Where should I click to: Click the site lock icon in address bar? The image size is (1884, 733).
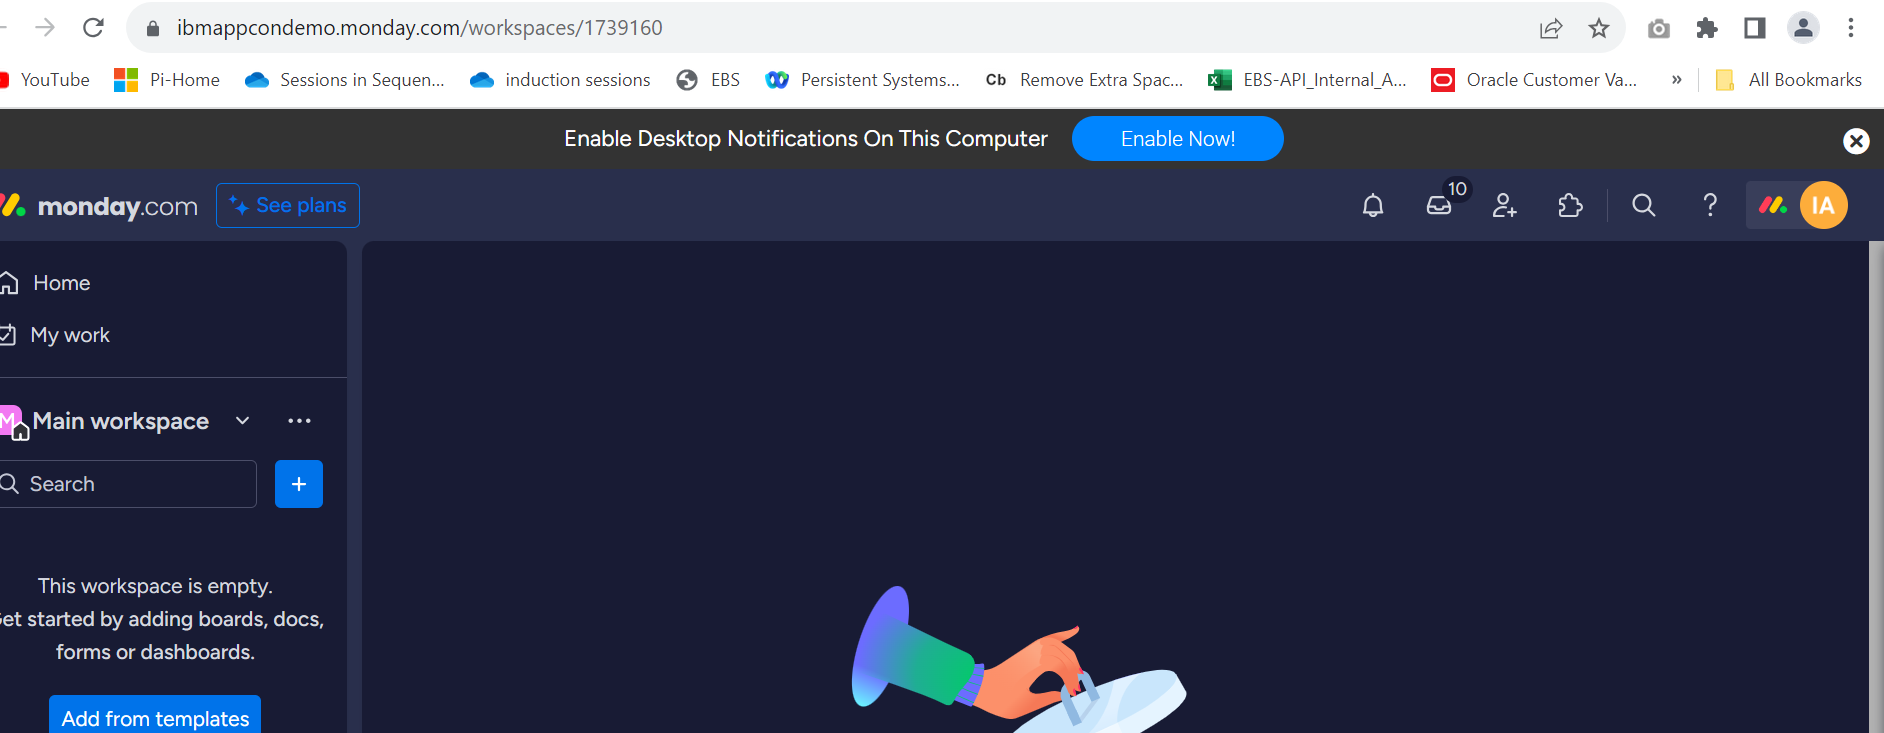(x=153, y=28)
